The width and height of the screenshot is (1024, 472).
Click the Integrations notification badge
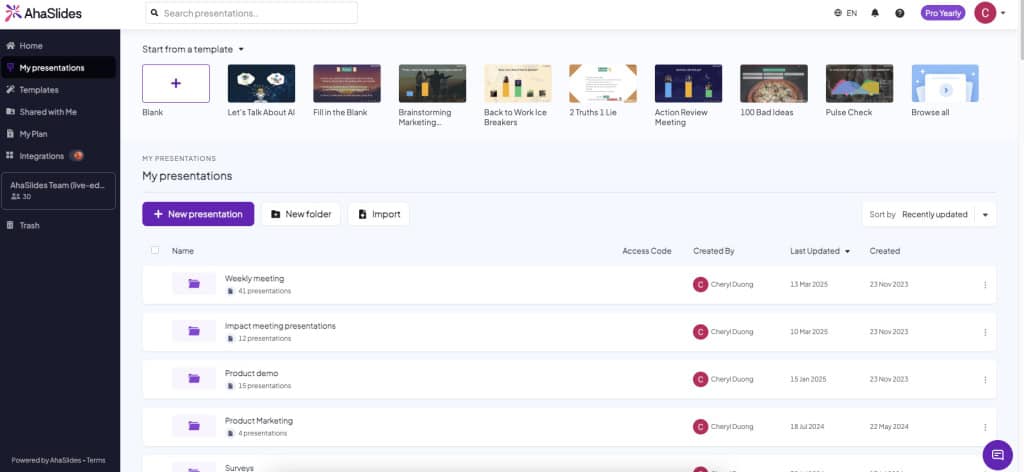tap(77, 155)
